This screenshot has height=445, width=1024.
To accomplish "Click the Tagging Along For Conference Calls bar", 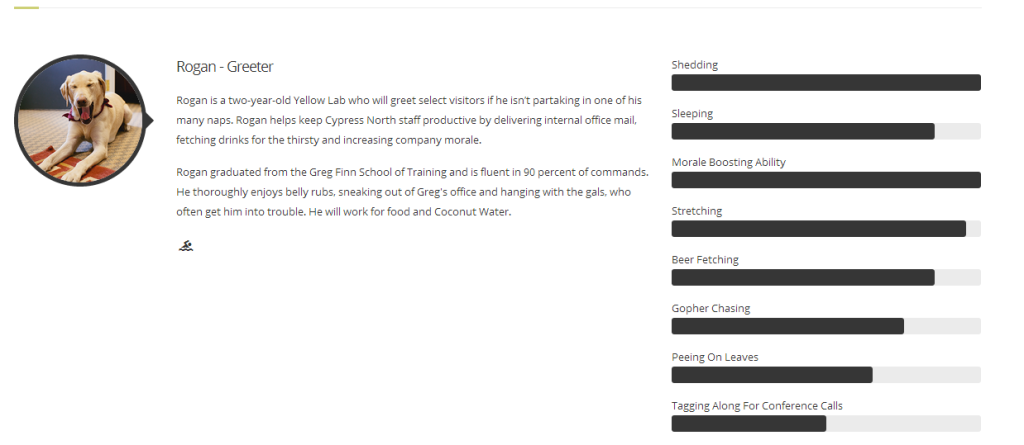I will pos(826,423).
